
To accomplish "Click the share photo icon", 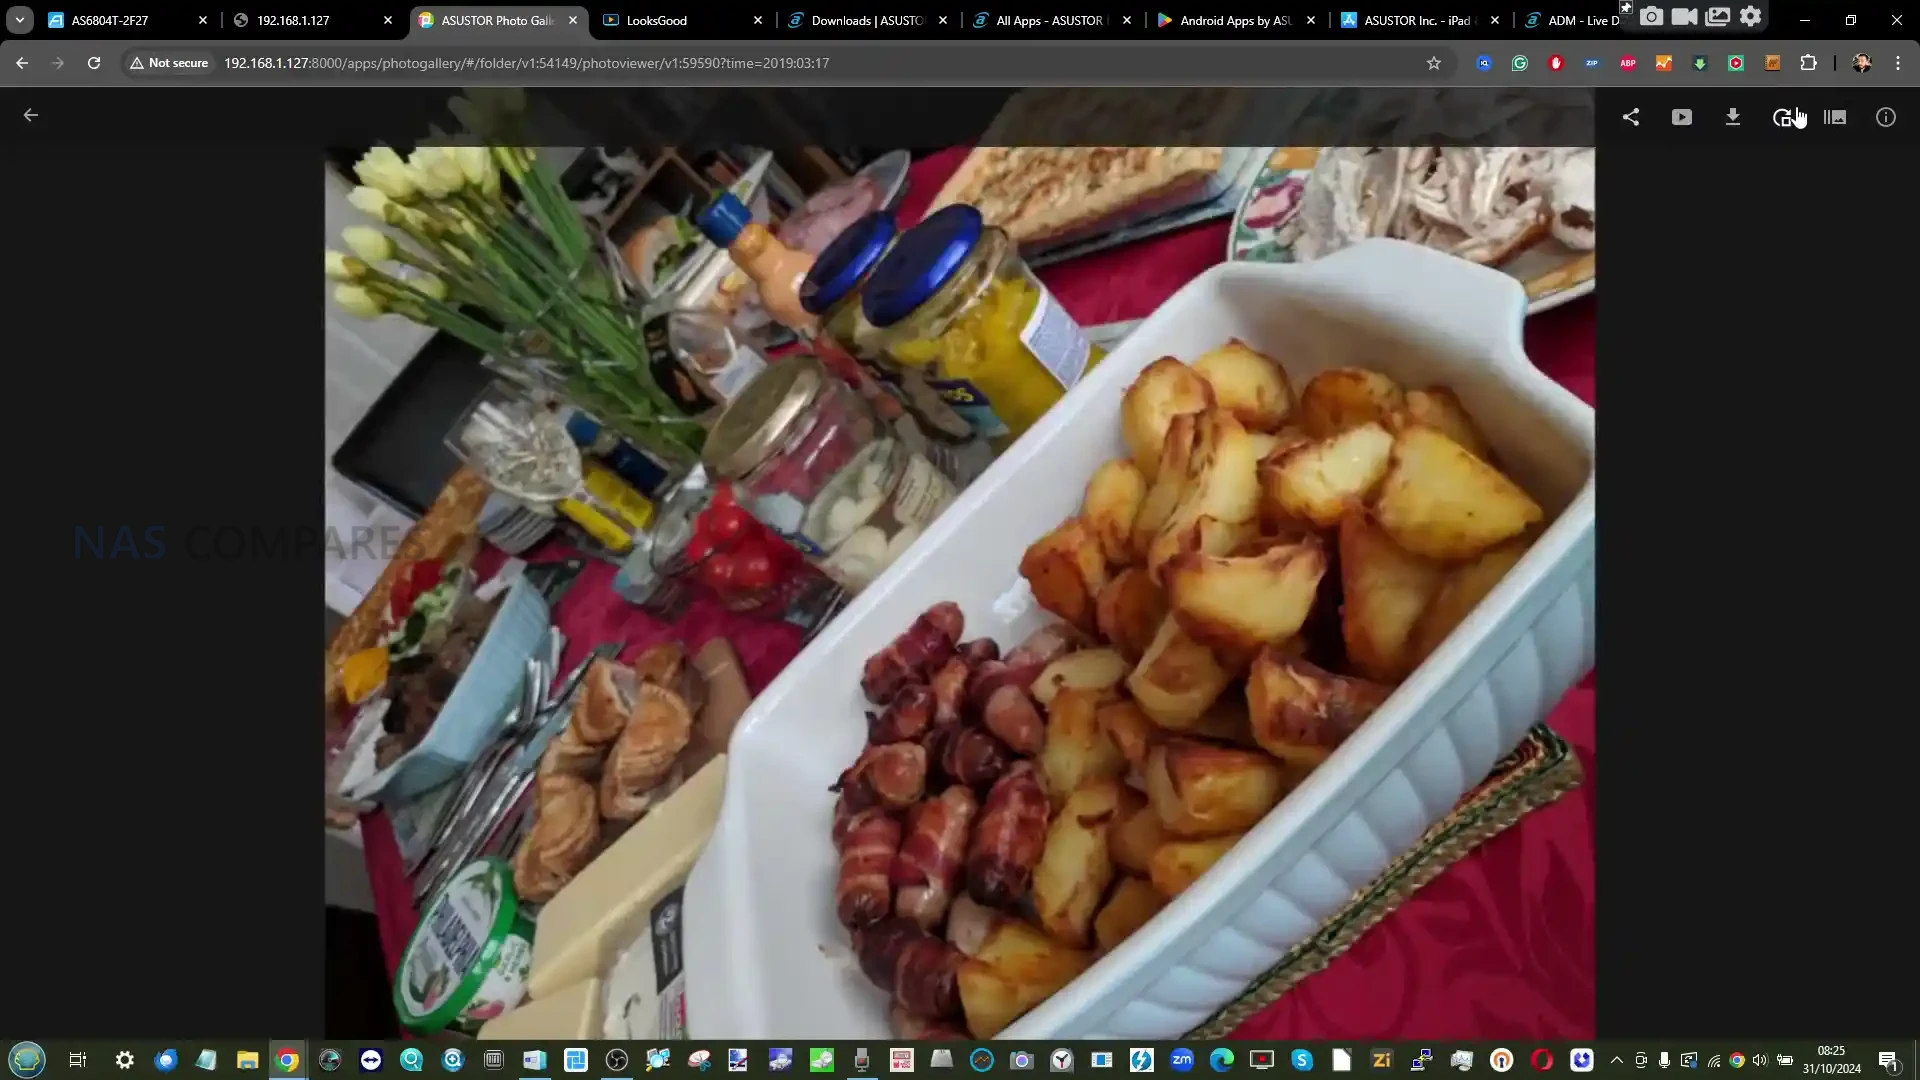I will click(1631, 117).
